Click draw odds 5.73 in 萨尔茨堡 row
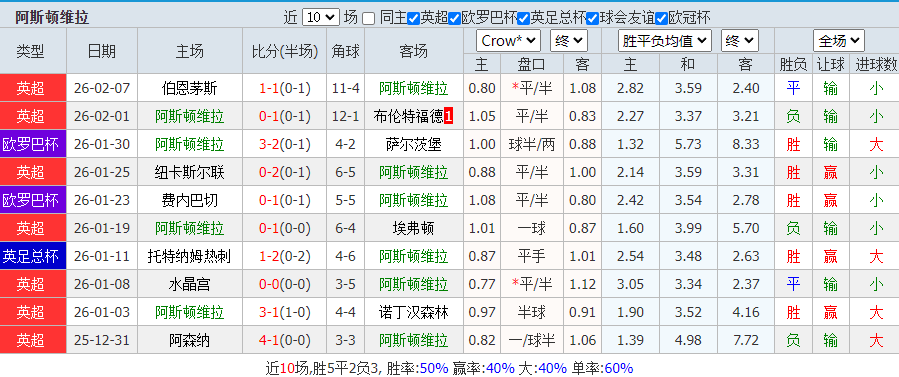 pos(688,144)
